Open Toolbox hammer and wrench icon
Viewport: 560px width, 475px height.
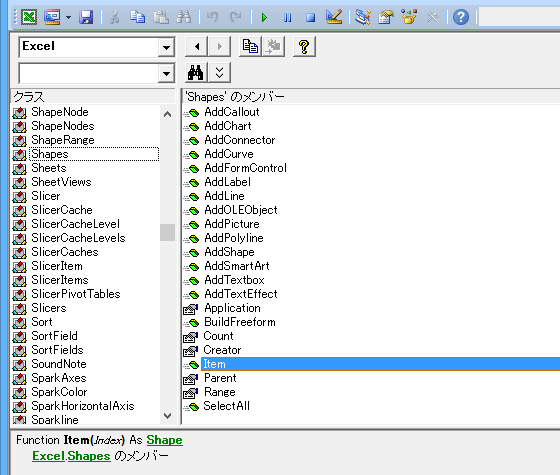click(432, 17)
